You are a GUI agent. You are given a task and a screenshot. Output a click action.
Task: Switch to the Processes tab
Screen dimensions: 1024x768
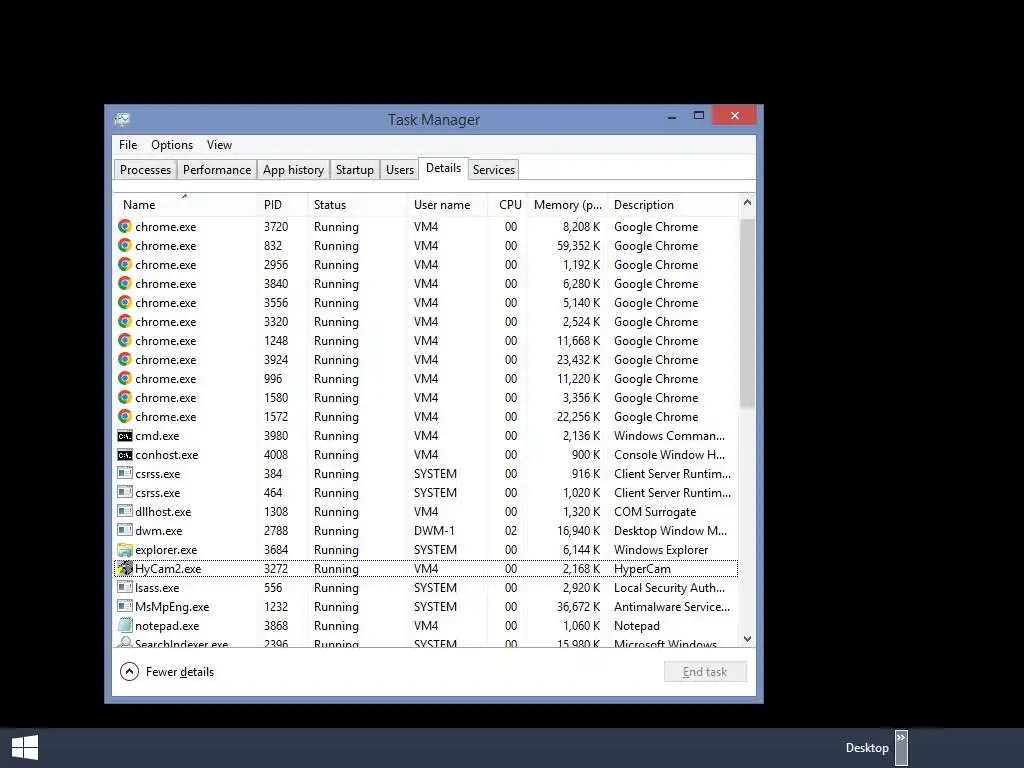point(145,170)
